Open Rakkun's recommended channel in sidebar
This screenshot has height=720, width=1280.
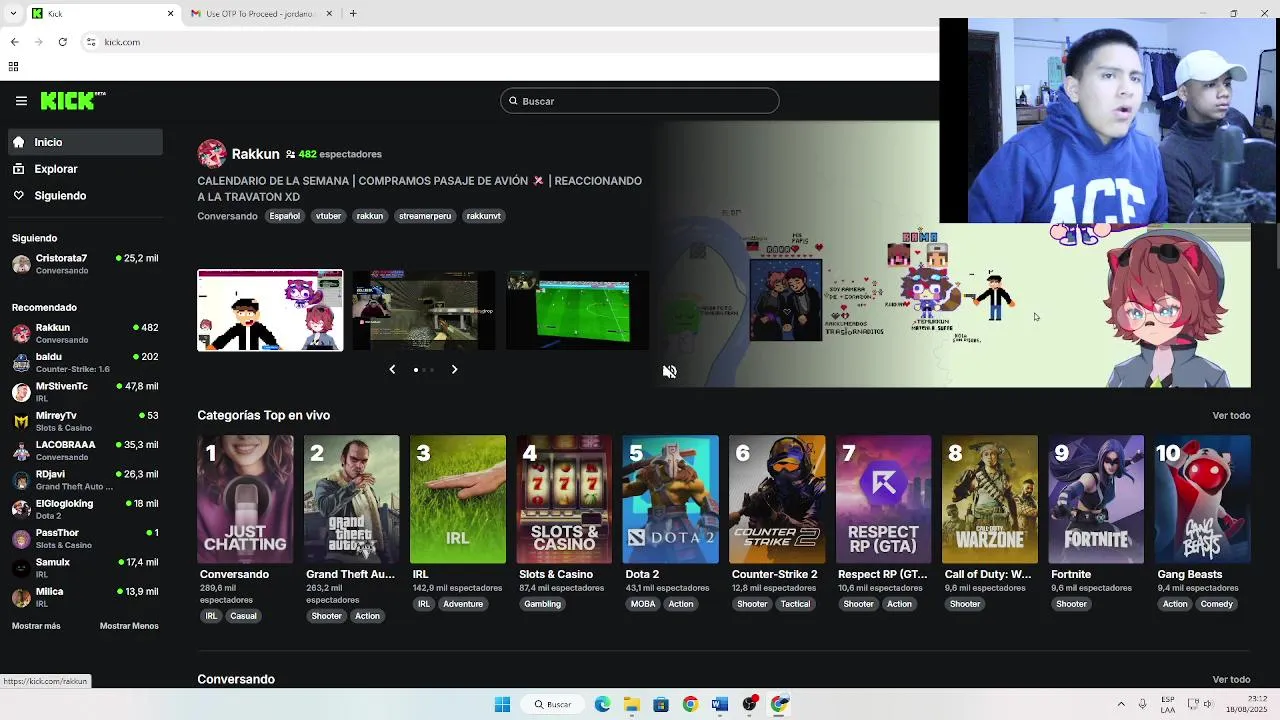click(x=85, y=333)
